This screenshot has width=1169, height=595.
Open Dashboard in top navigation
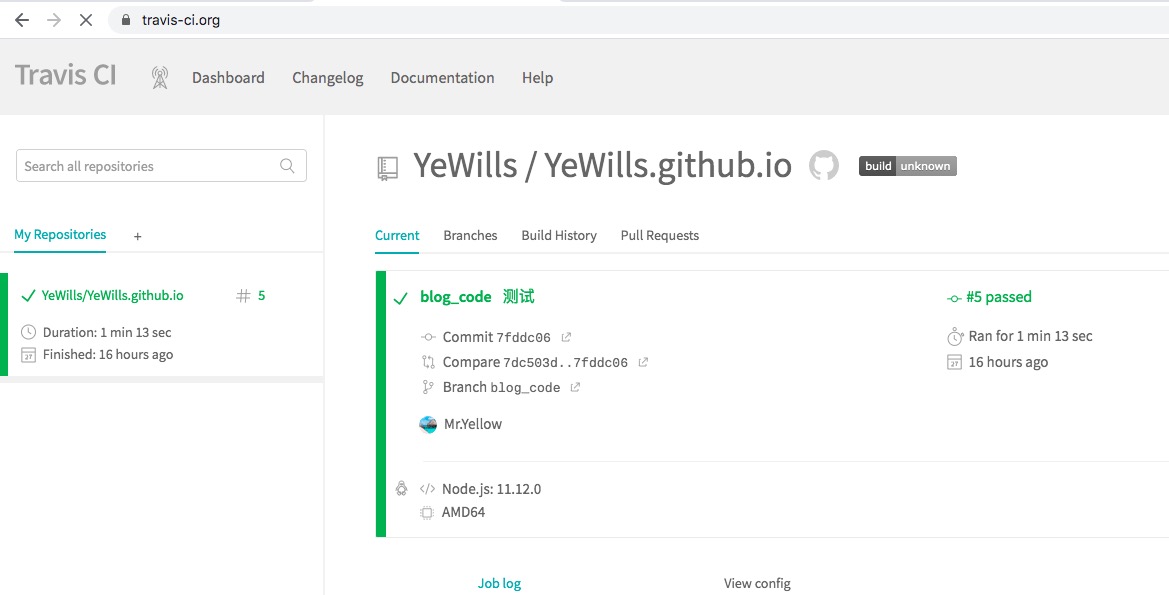click(x=228, y=78)
